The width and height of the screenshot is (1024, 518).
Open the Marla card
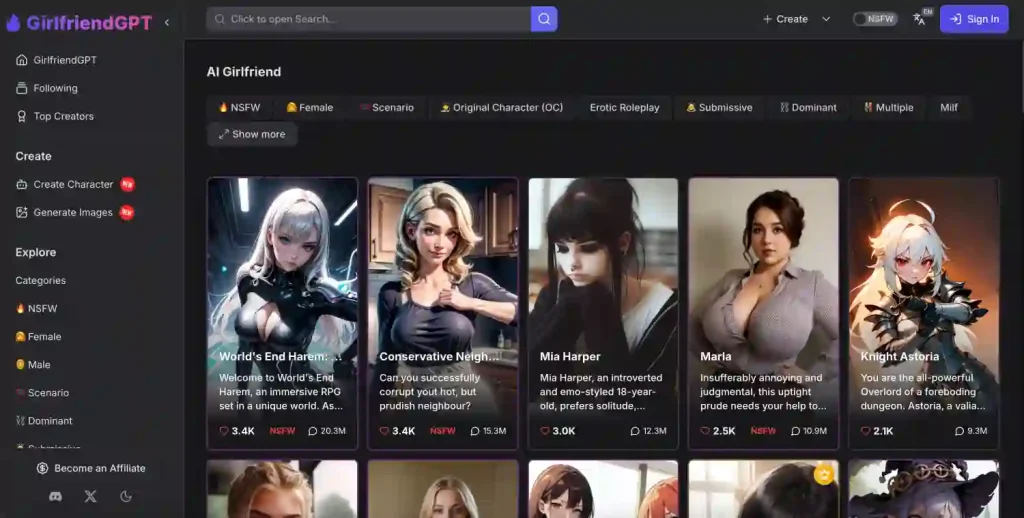tap(763, 314)
